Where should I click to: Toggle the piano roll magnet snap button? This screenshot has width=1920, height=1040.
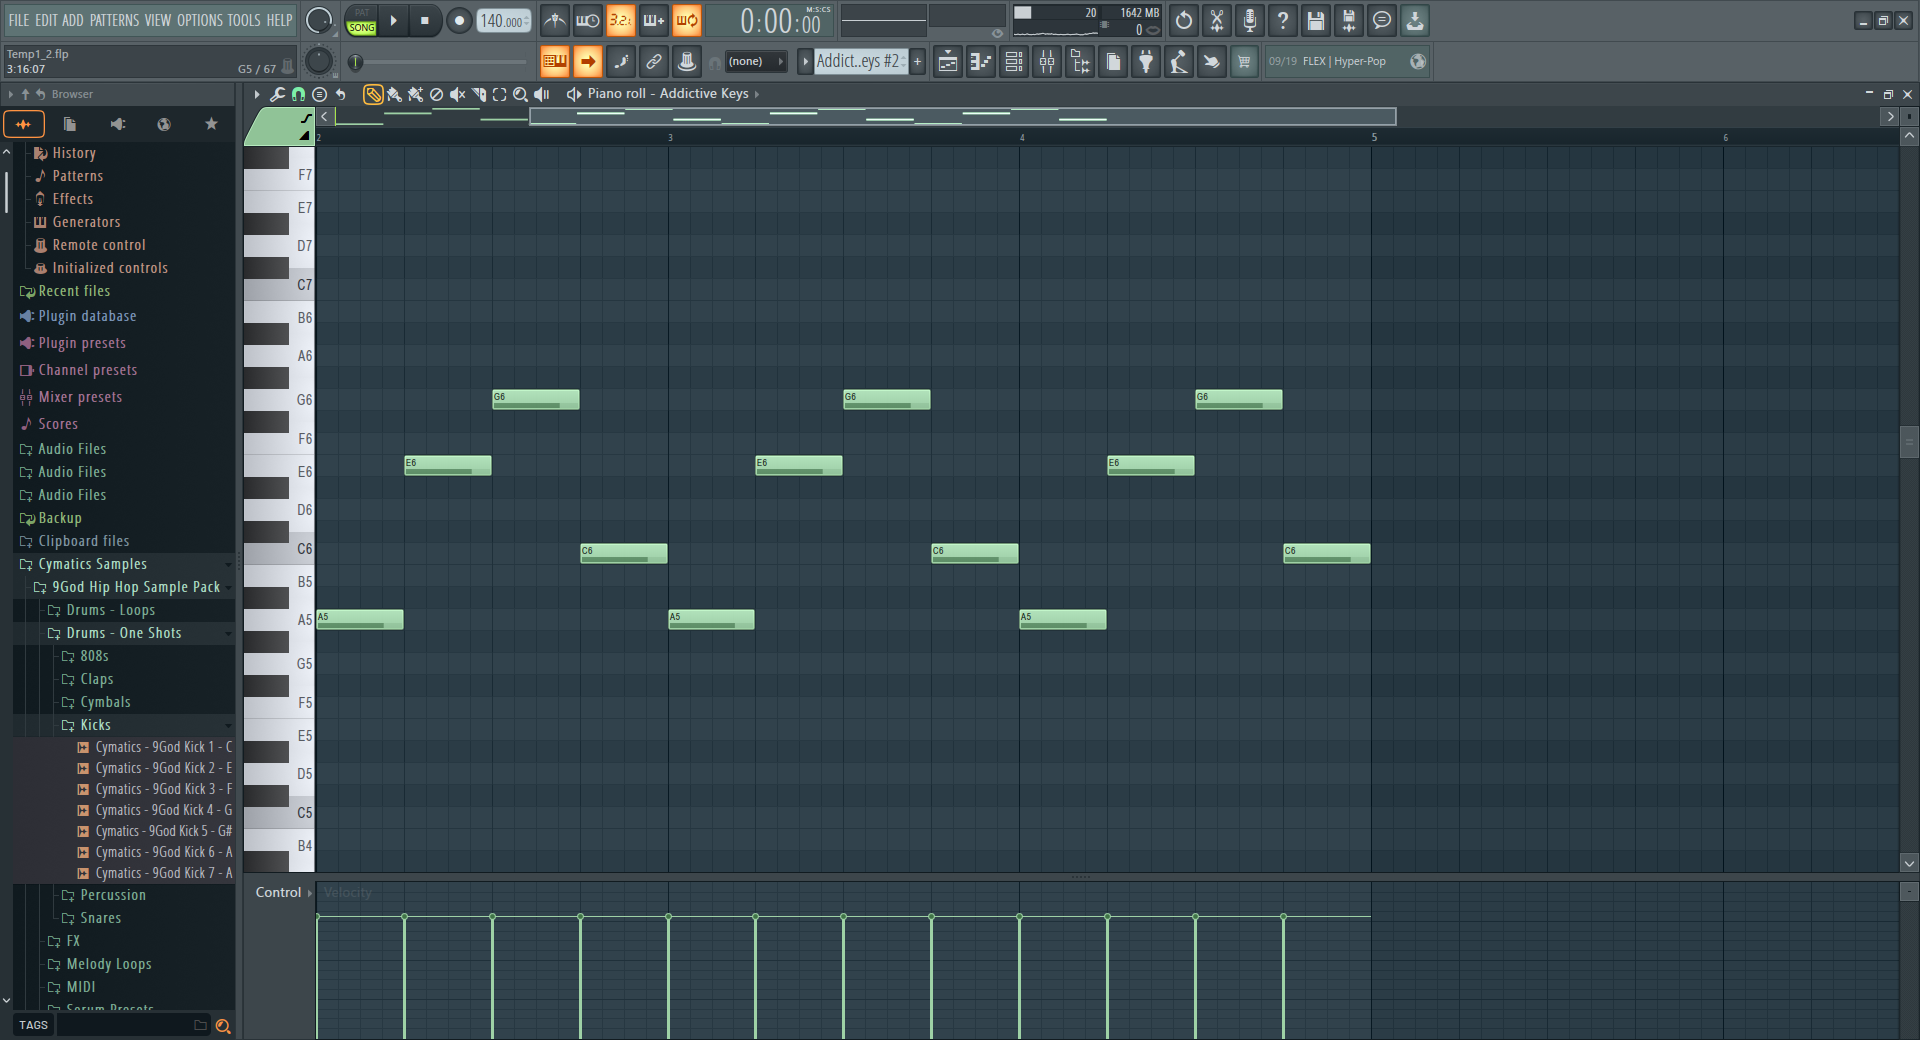[298, 94]
